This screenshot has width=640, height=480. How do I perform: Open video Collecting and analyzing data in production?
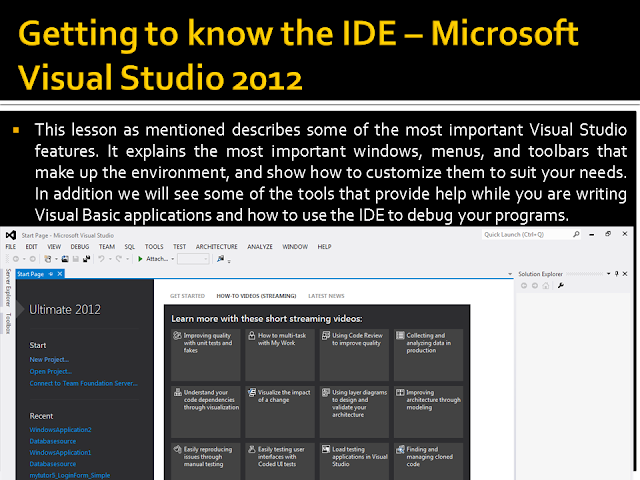click(429, 355)
